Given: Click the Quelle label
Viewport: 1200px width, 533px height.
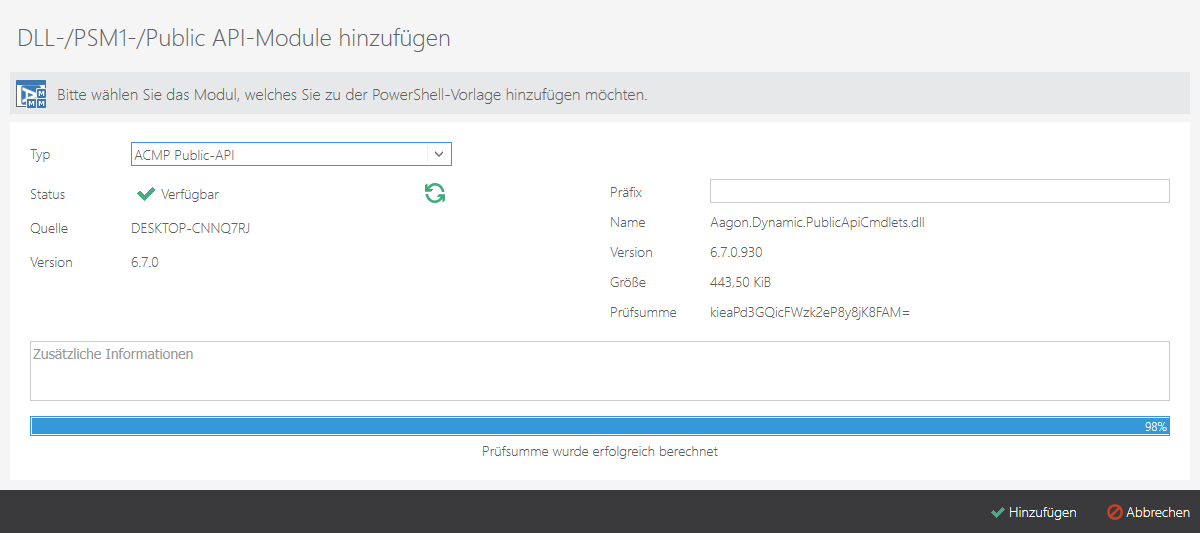Looking at the screenshot, I should point(49,228).
